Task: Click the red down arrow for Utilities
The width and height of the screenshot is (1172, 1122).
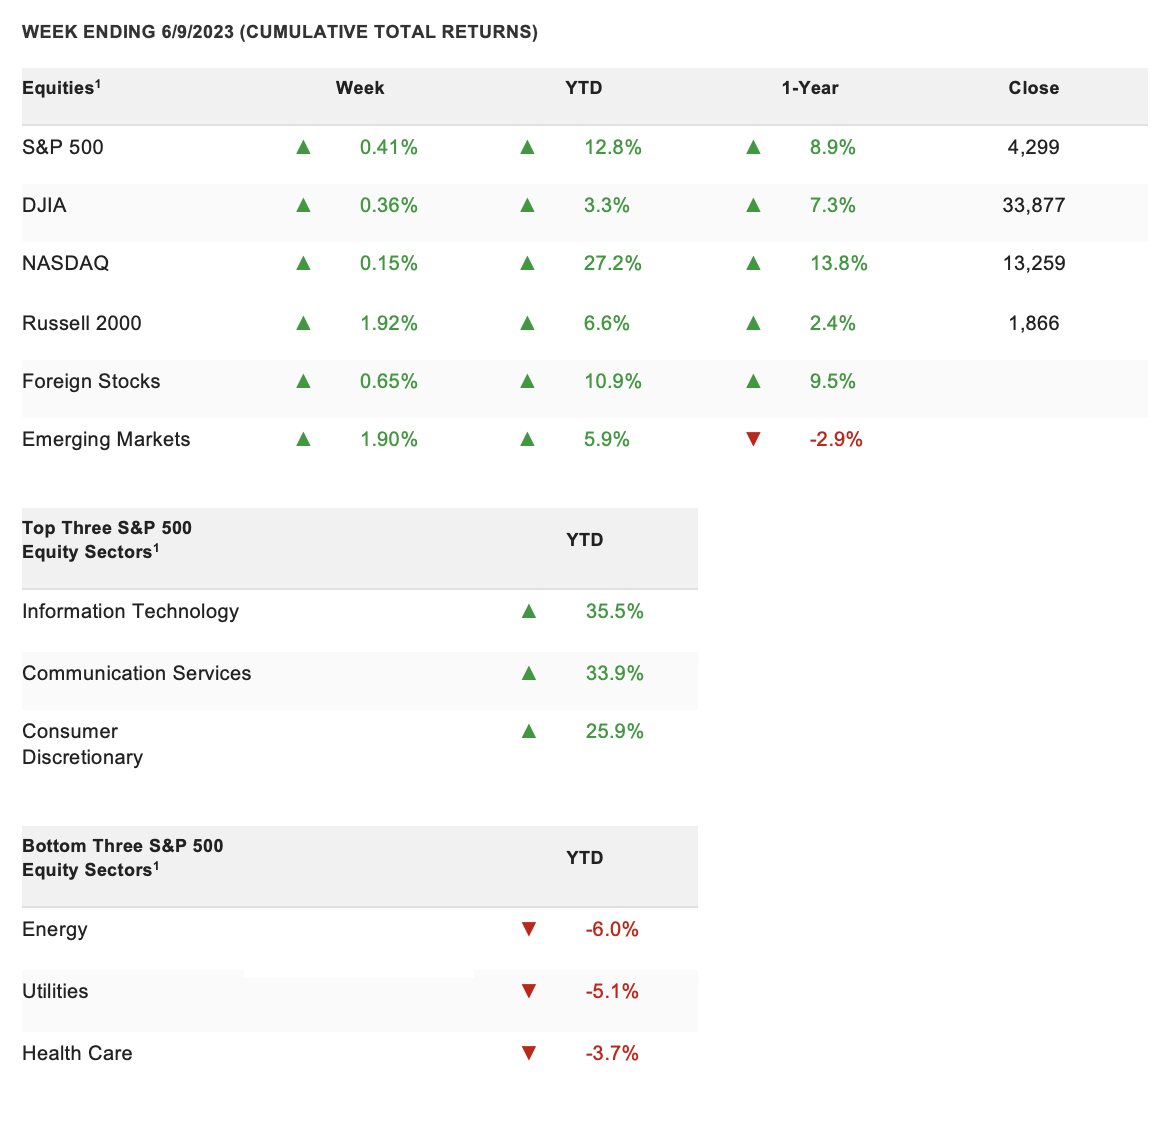Action: (528, 991)
